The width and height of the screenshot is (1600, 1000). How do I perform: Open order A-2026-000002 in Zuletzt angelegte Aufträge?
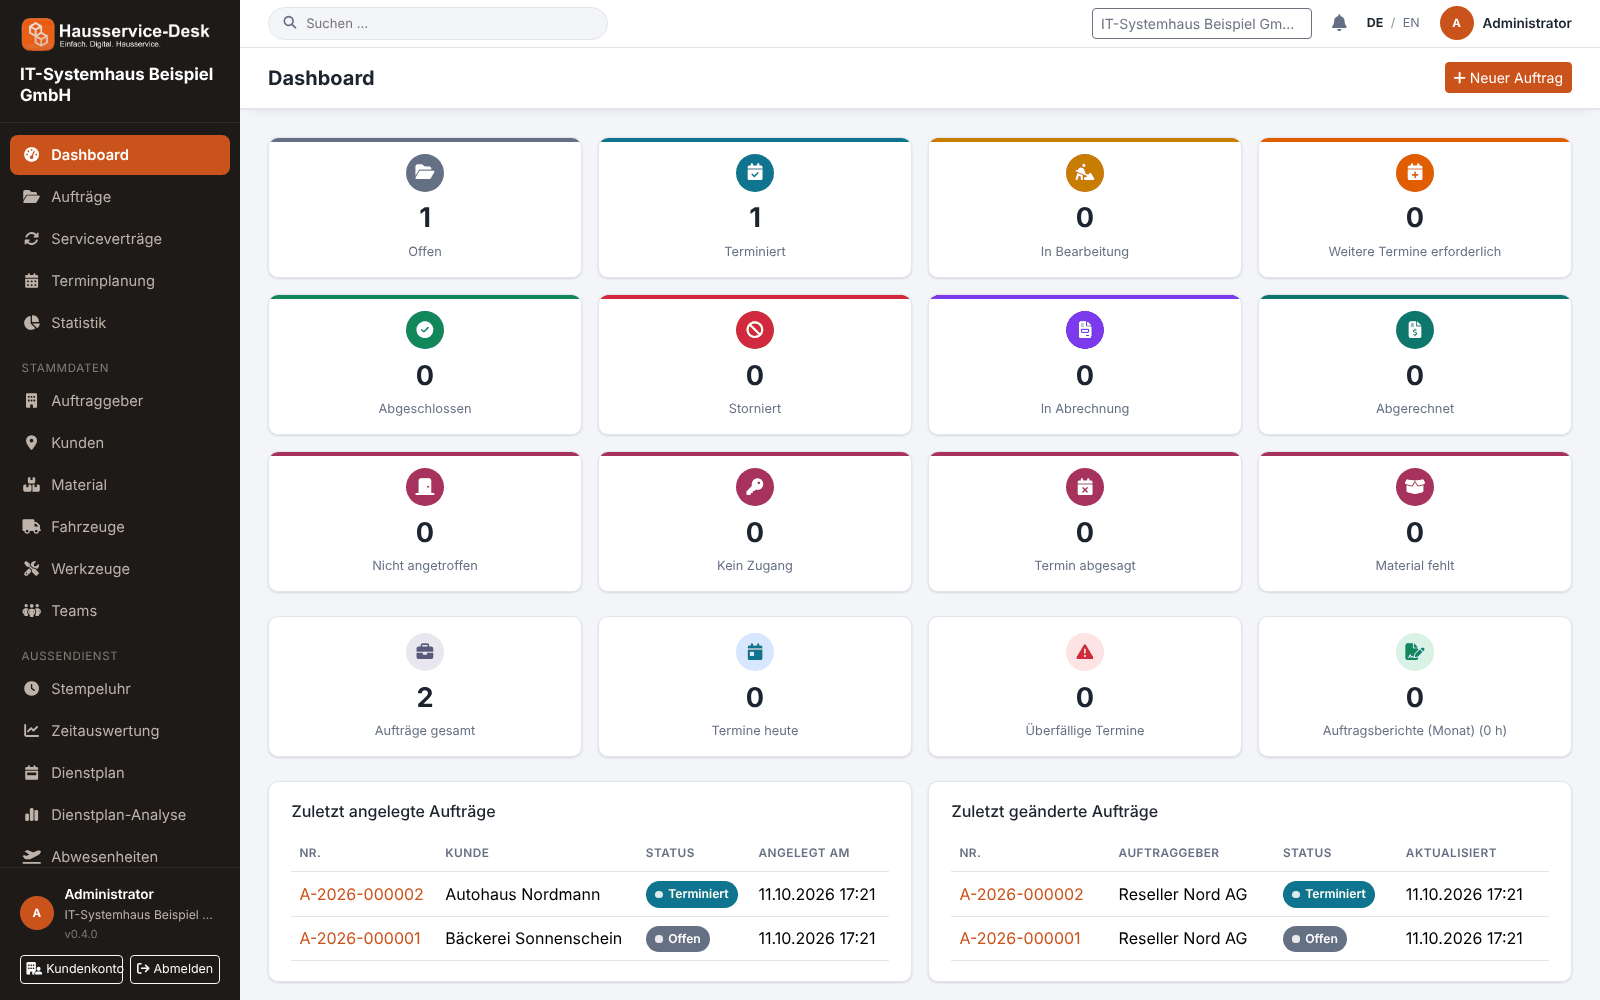[x=361, y=895]
